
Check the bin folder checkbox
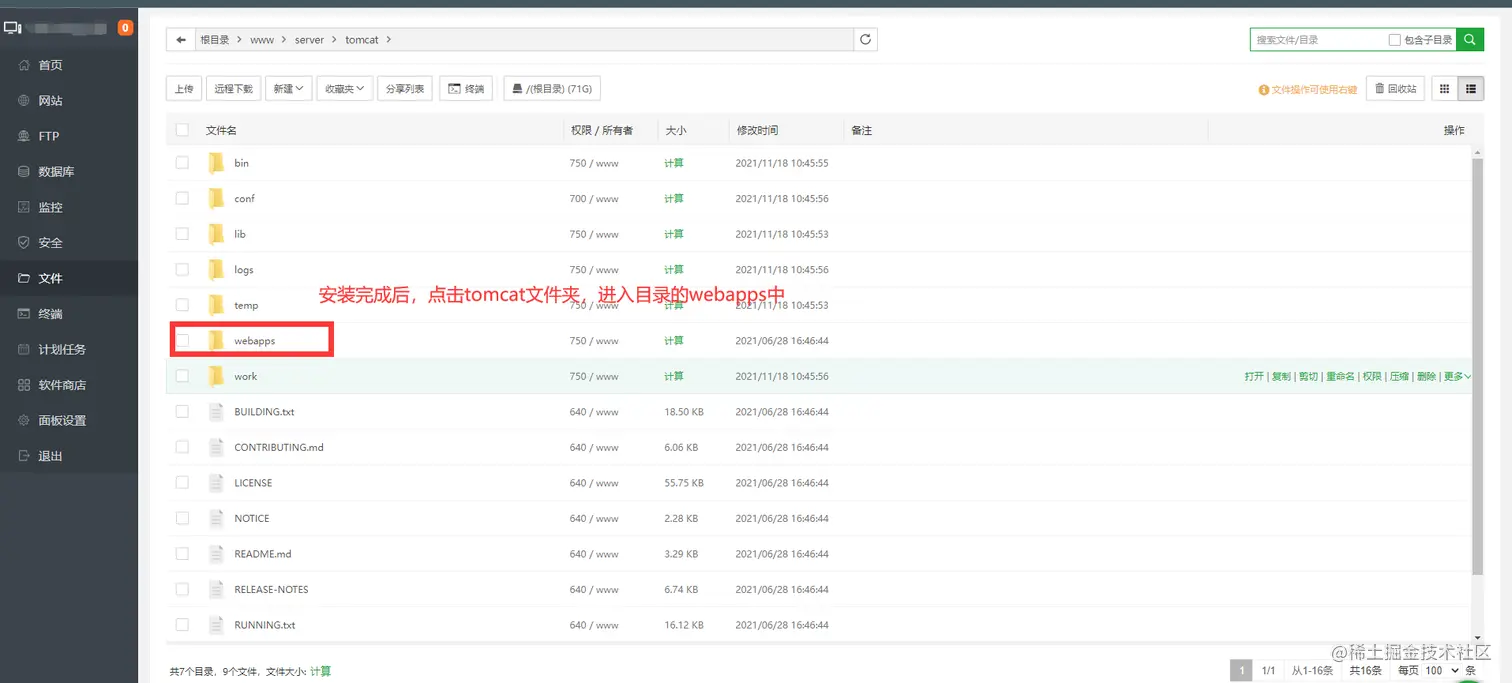(x=182, y=162)
